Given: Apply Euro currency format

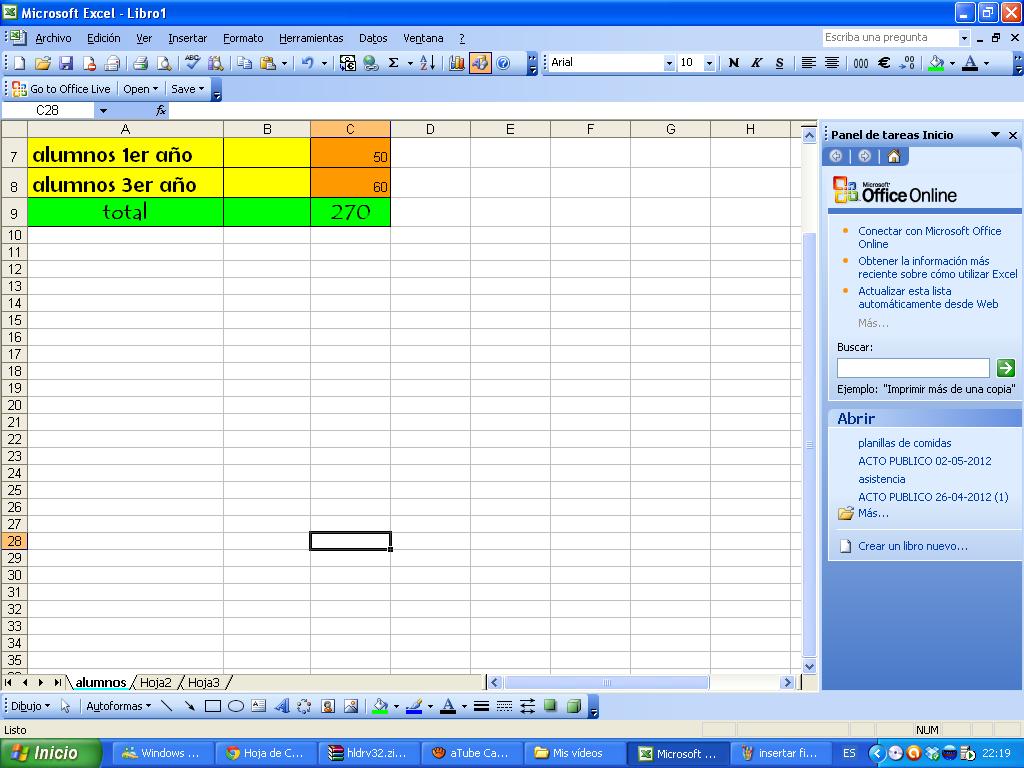Looking at the screenshot, I should 884,63.
